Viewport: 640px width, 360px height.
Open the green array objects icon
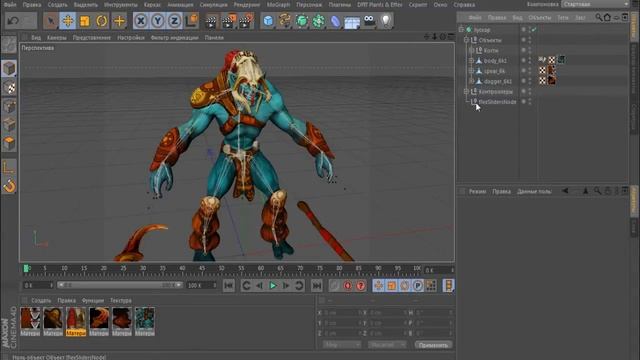click(x=318, y=21)
